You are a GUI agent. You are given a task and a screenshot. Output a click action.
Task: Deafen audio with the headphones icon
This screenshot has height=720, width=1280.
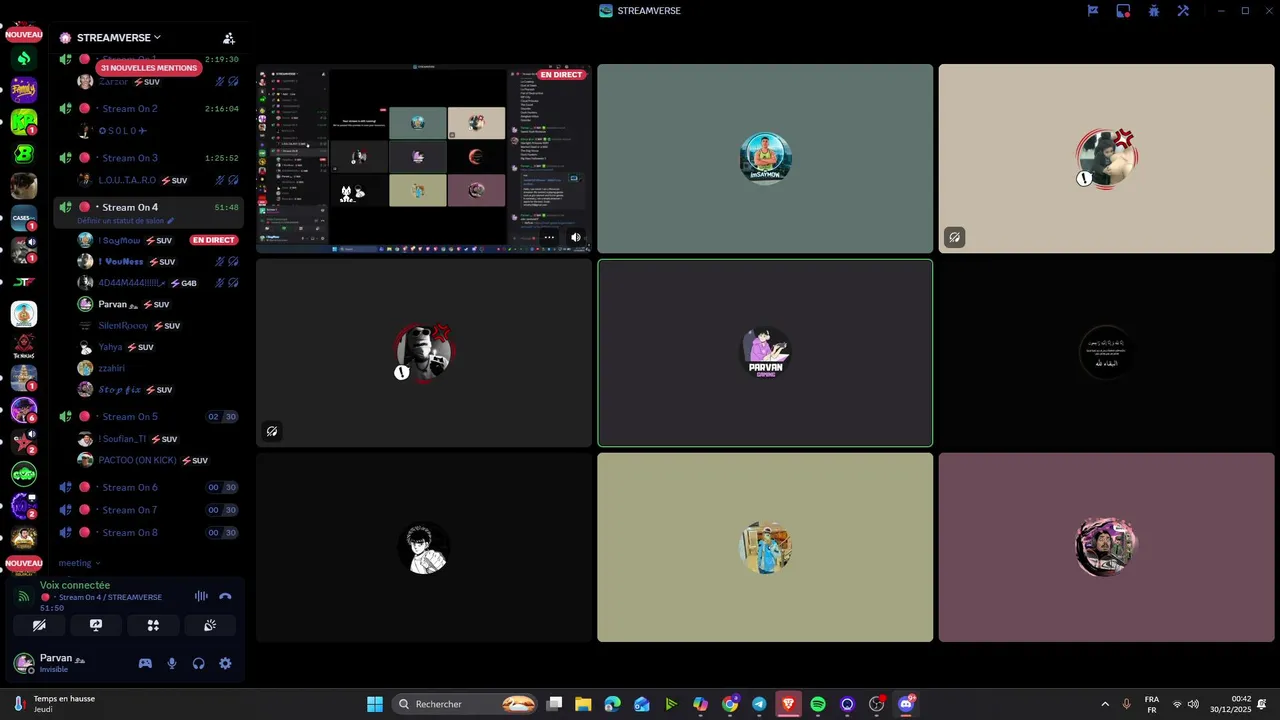coord(198,663)
